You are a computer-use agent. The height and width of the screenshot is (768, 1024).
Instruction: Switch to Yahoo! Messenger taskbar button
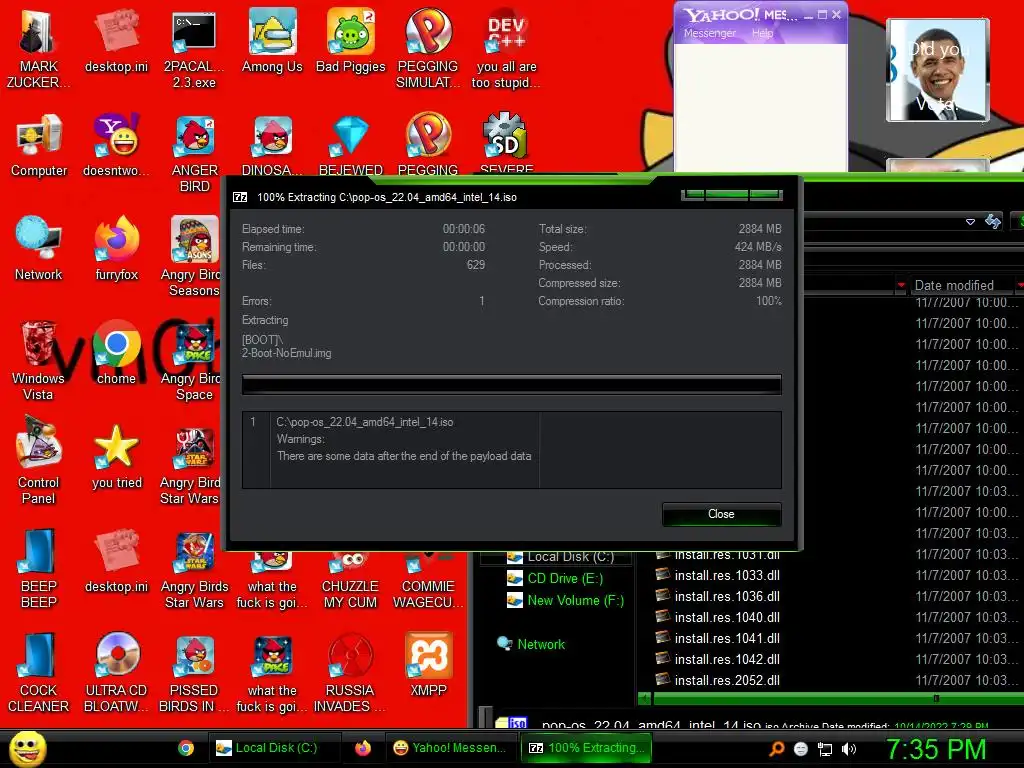pos(450,748)
